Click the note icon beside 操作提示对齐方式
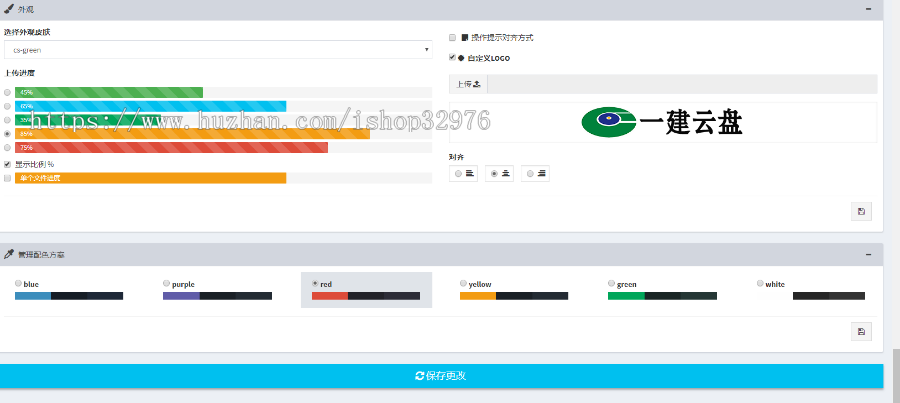 pos(465,37)
